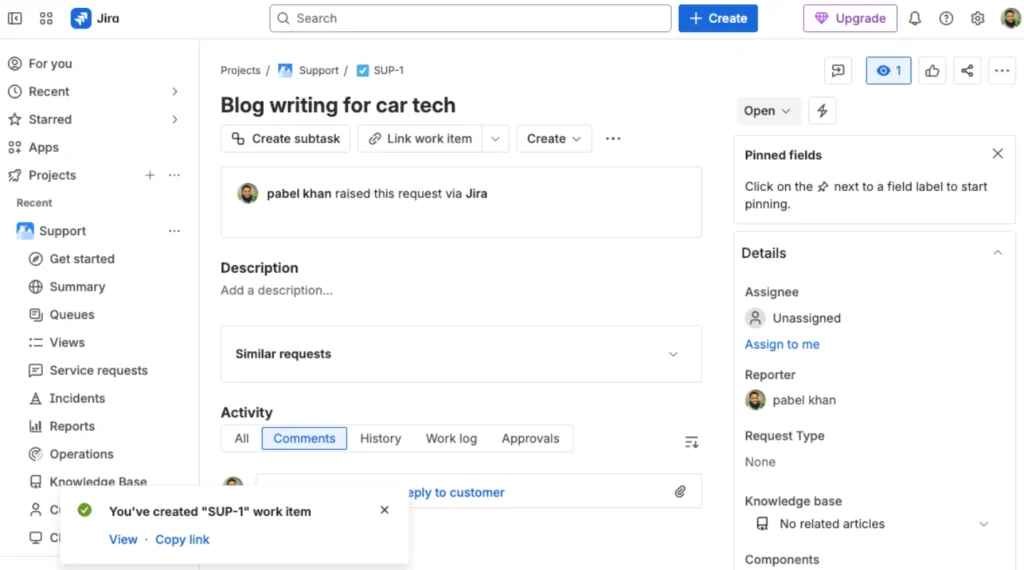This screenshot has height=570, width=1024.
Task: Open Views in sidebar
Action: pos(67,343)
